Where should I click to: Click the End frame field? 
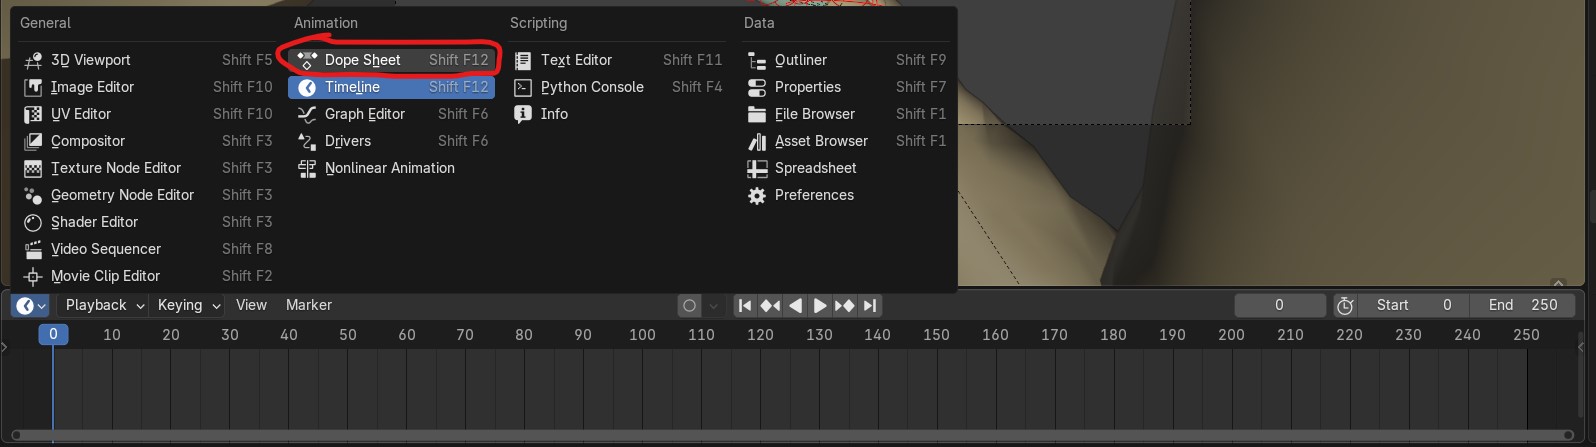1522,306
